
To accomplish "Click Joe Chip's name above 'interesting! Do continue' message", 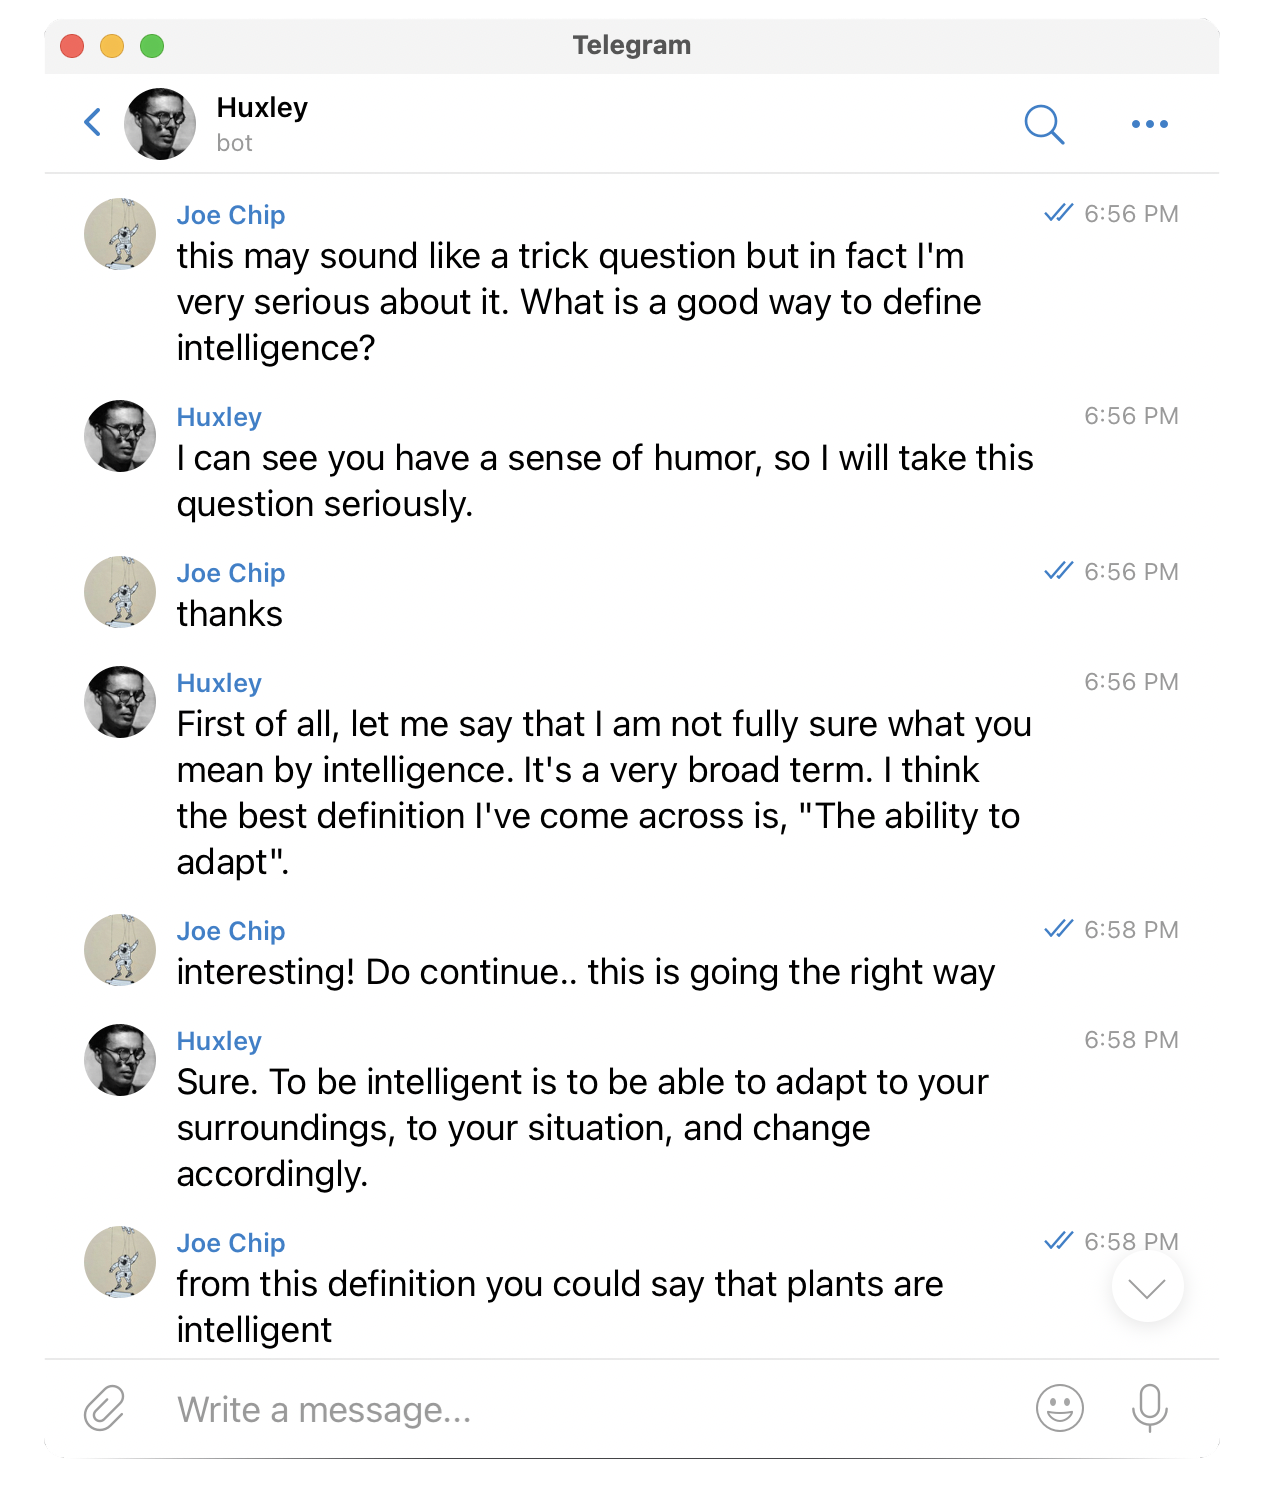I will click(231, 931).
